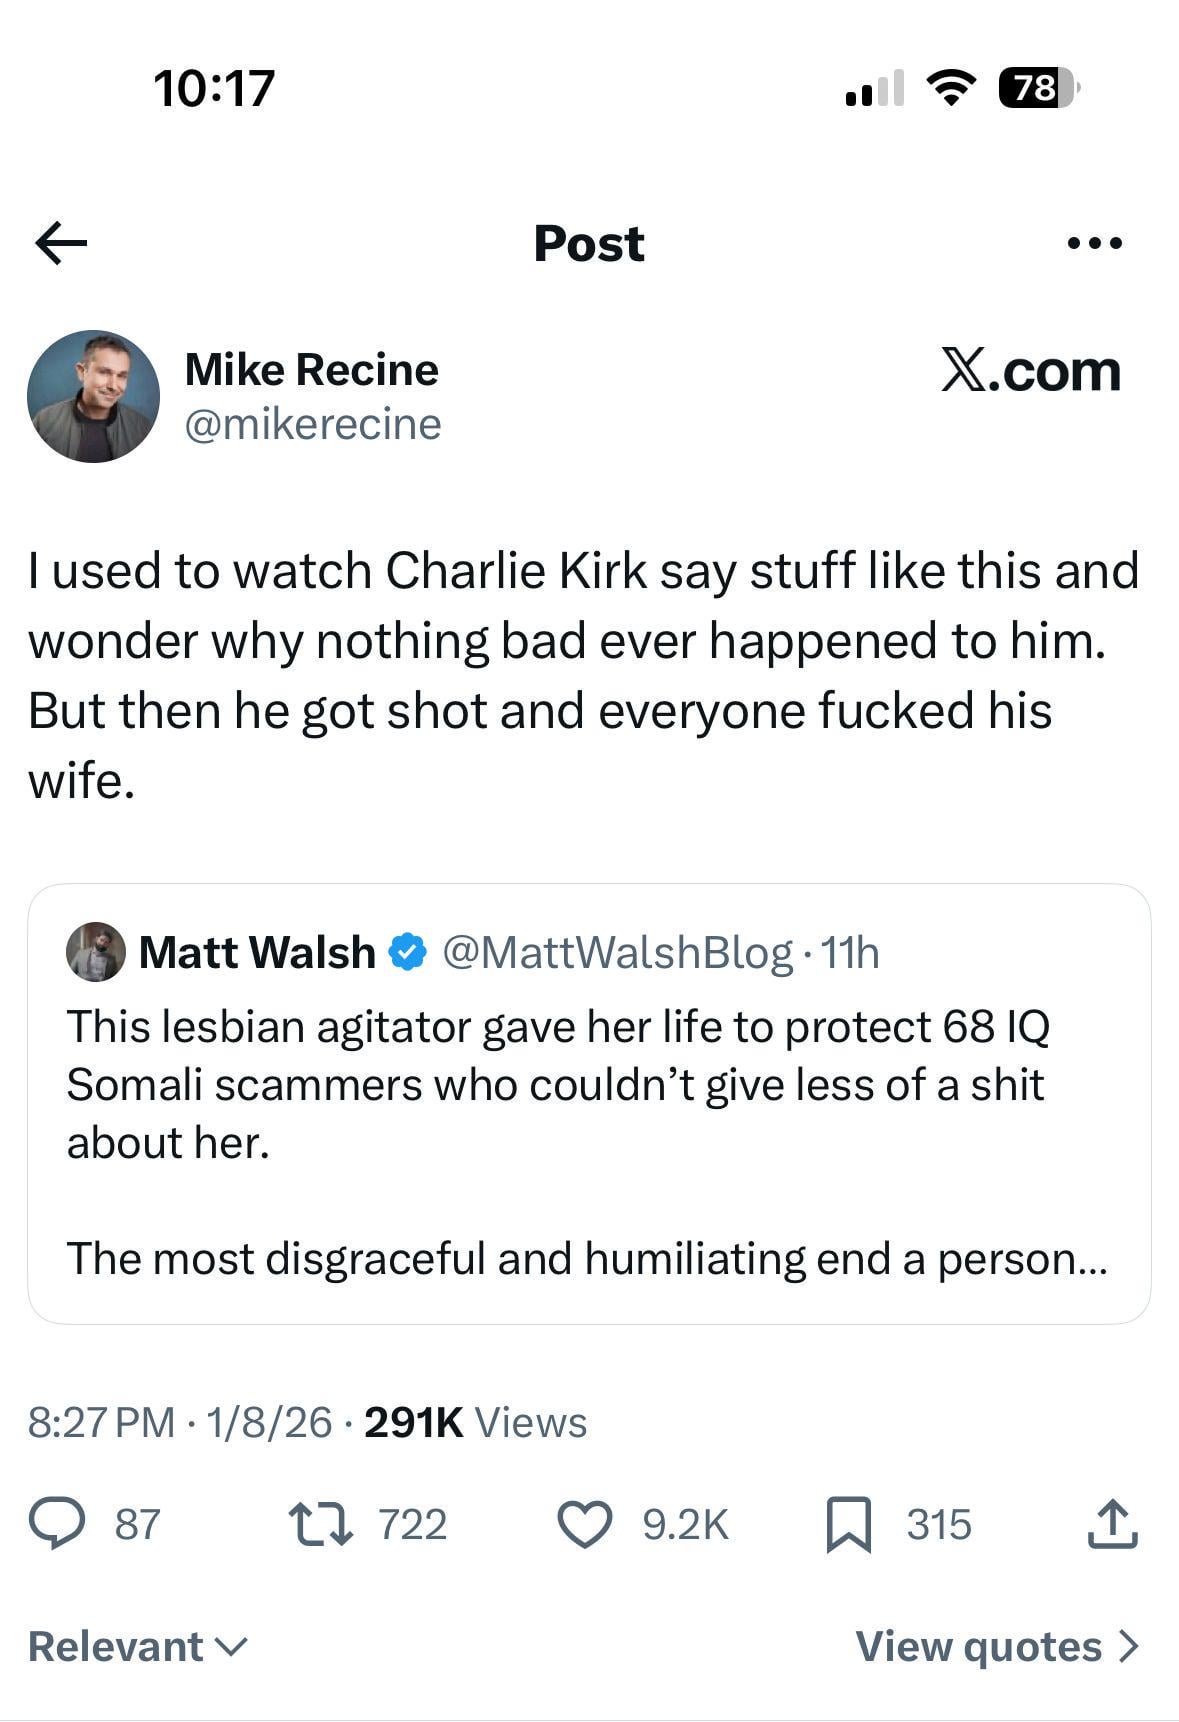Viewport: 1179px width, 1722px height.
Task: Open View quotes chevron link
Action: (x=997, y=1646)
